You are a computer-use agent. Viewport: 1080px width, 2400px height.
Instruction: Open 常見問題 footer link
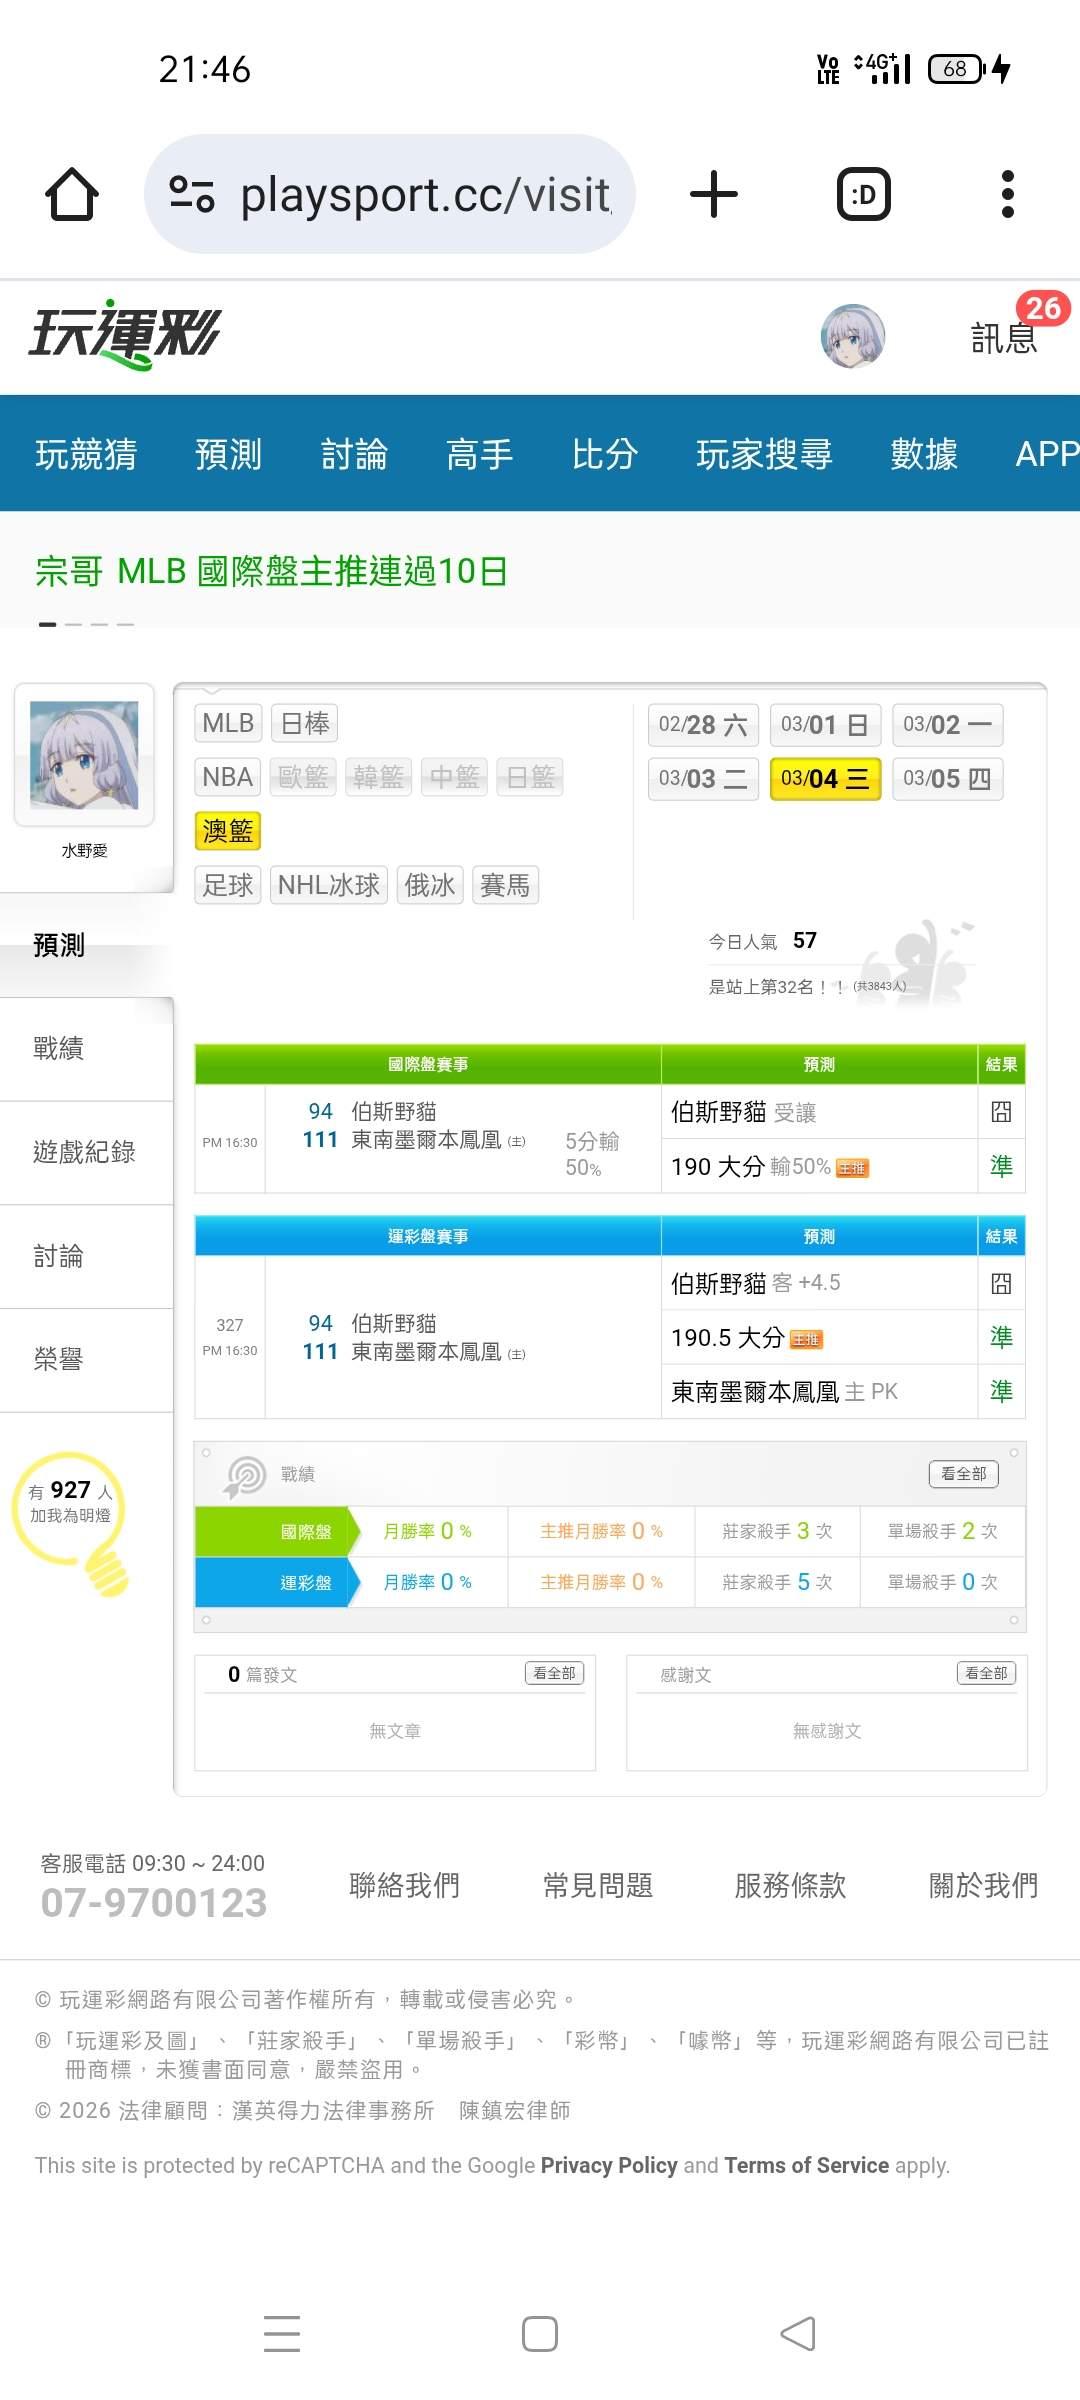click(598, 1885)
